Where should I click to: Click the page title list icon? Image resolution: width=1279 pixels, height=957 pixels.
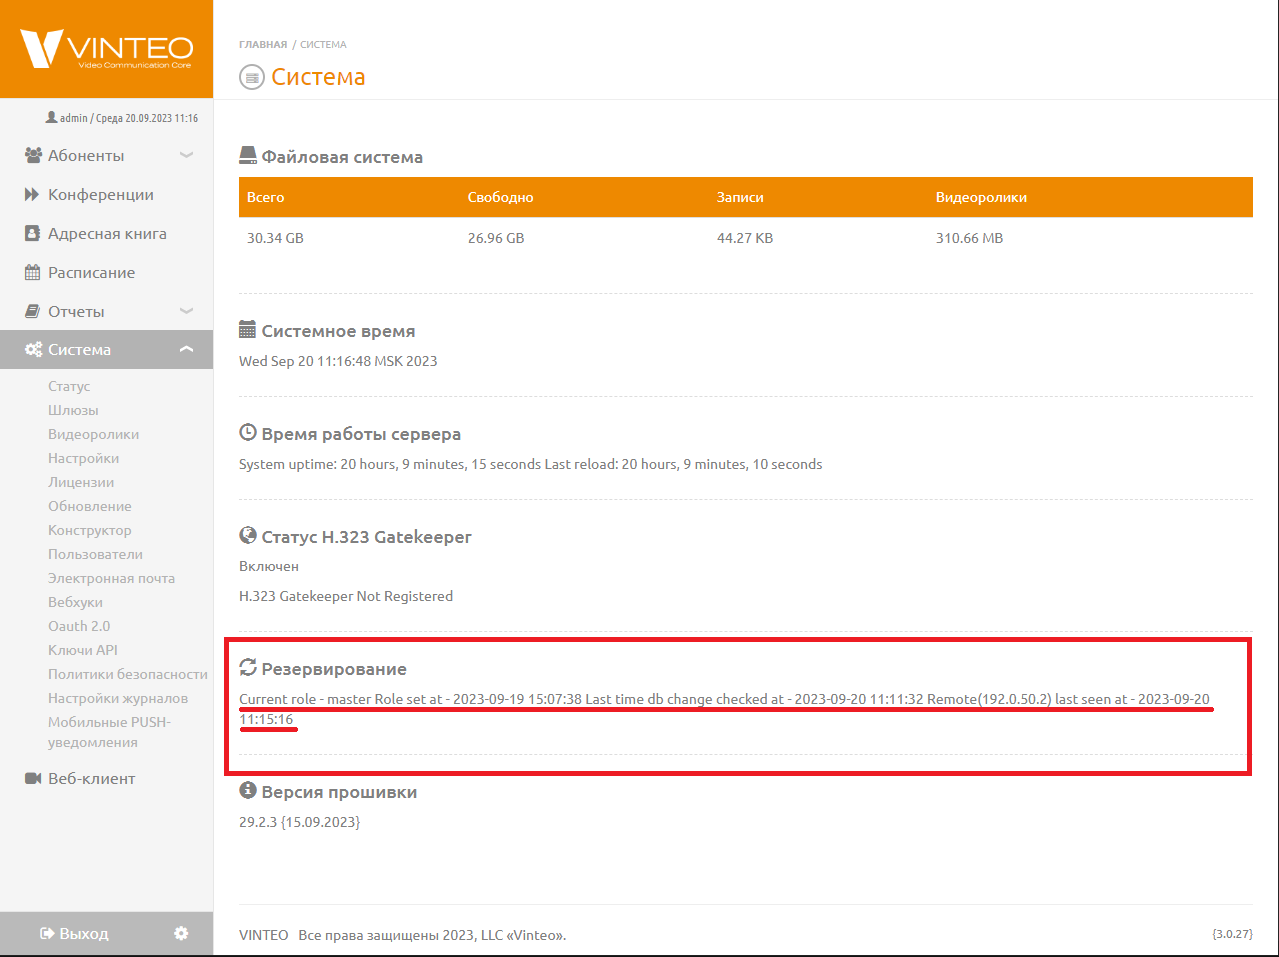click(252, 77)
